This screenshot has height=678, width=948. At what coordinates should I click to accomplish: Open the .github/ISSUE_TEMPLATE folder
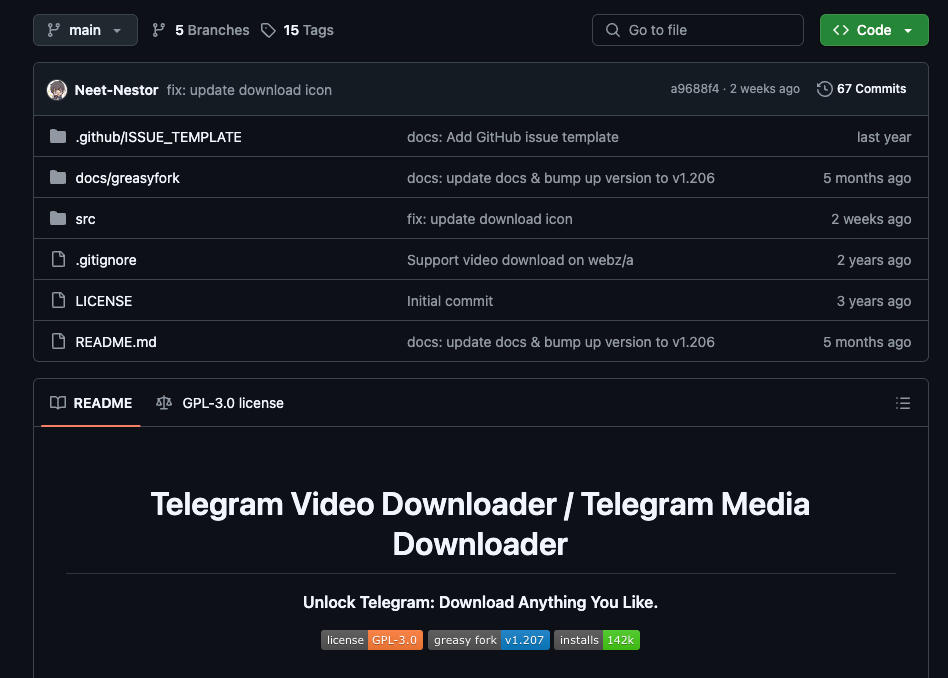pos(158,137)
